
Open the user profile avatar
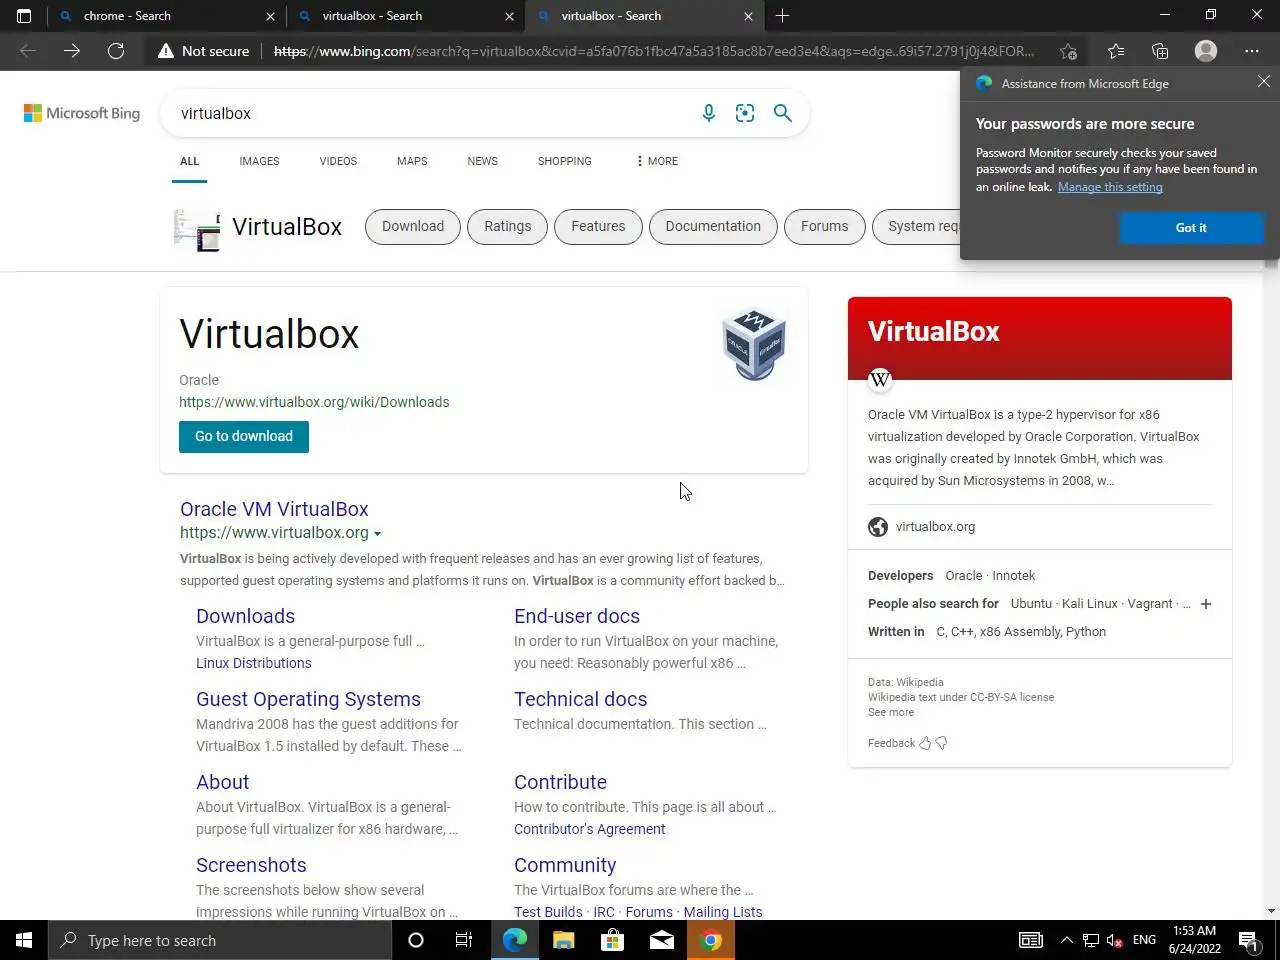pyautogui.click(x=1206, y=51)
